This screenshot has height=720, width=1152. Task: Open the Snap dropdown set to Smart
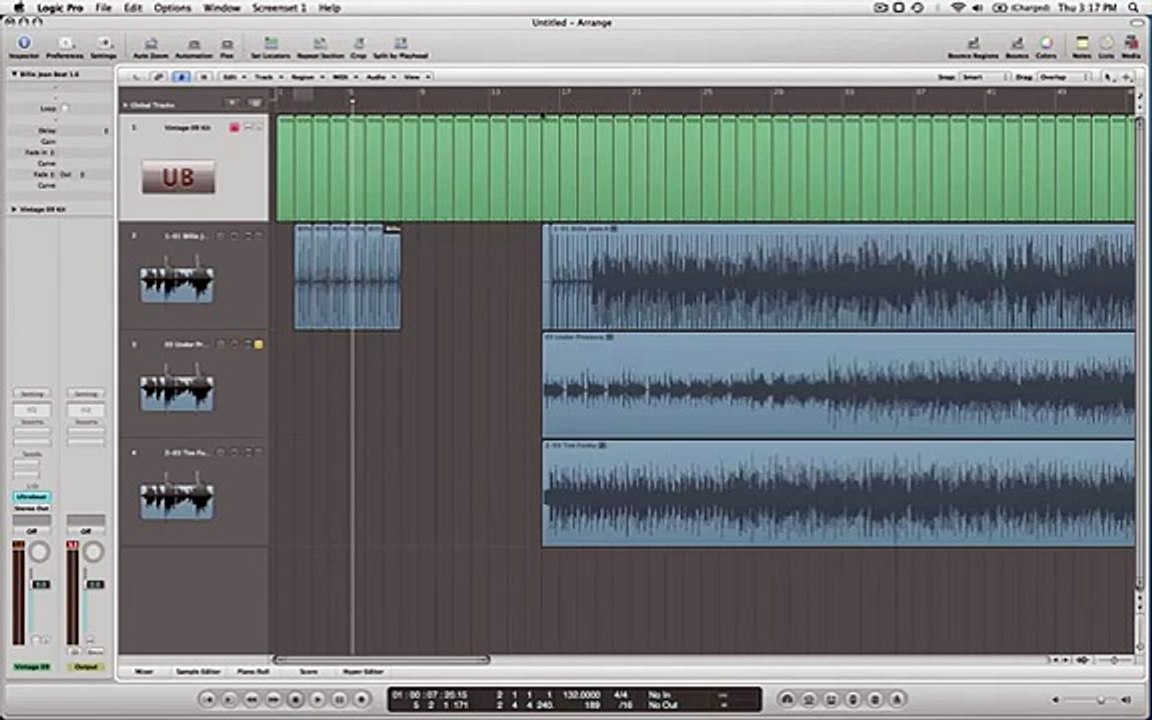984,76
